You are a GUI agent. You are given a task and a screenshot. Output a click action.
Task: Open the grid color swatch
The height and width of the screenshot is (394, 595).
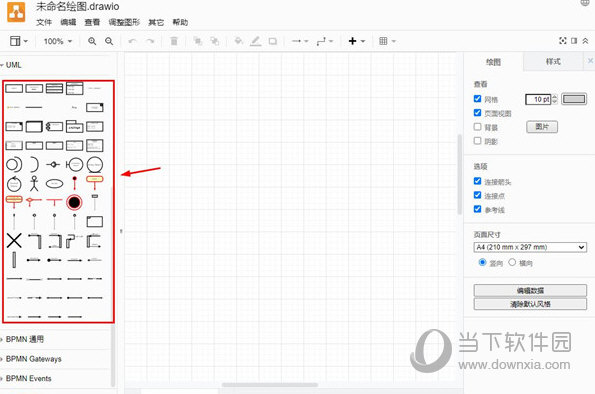click(574, 99)
